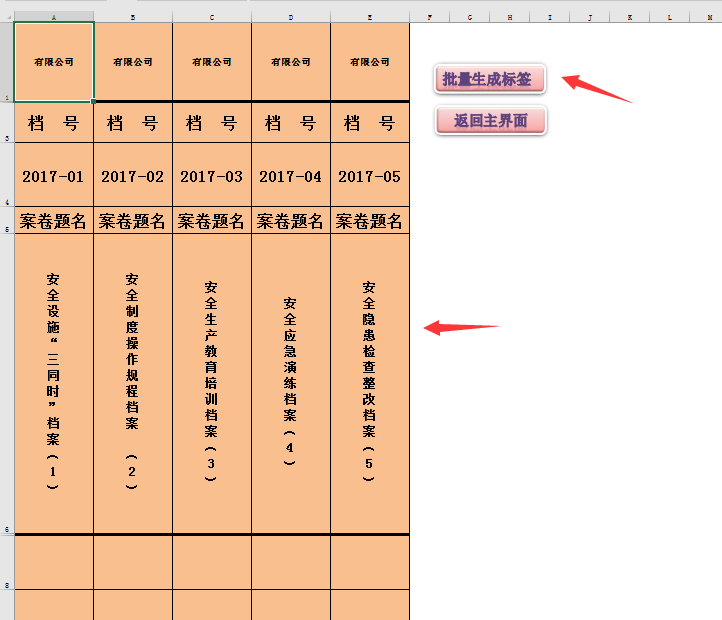Select column H header
This screenshot has width=722, height=620.
pyautogui.click(x=510, y=18)
